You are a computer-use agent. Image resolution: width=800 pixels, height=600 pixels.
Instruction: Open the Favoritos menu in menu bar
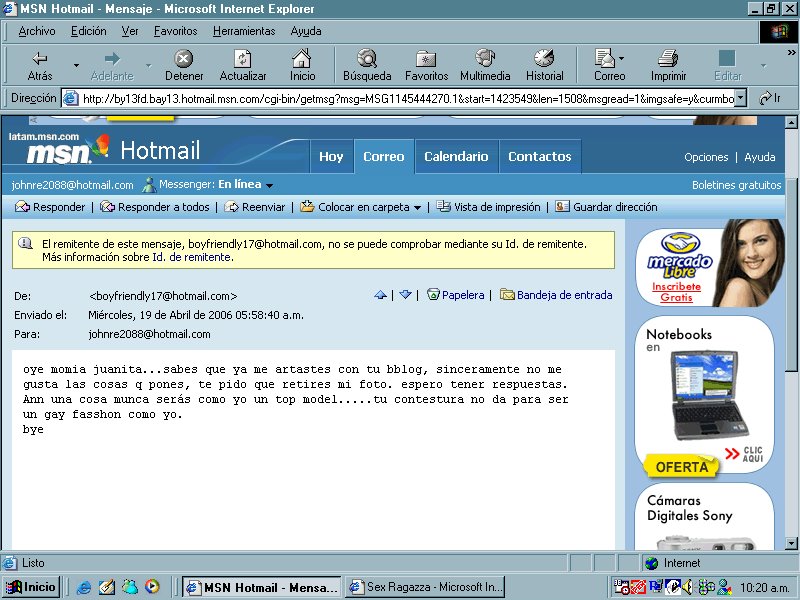click(176, 31)
